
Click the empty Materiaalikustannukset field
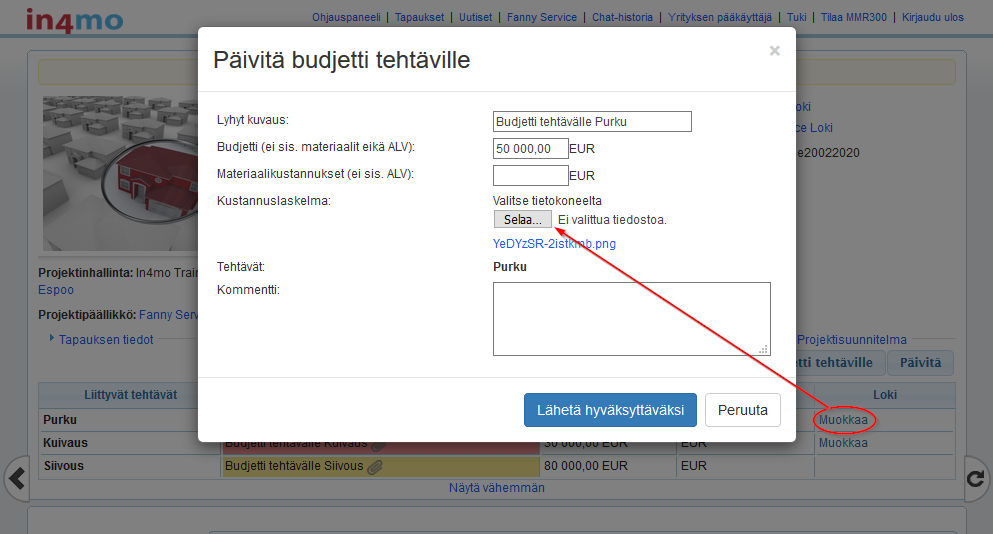tap(530, 175)
